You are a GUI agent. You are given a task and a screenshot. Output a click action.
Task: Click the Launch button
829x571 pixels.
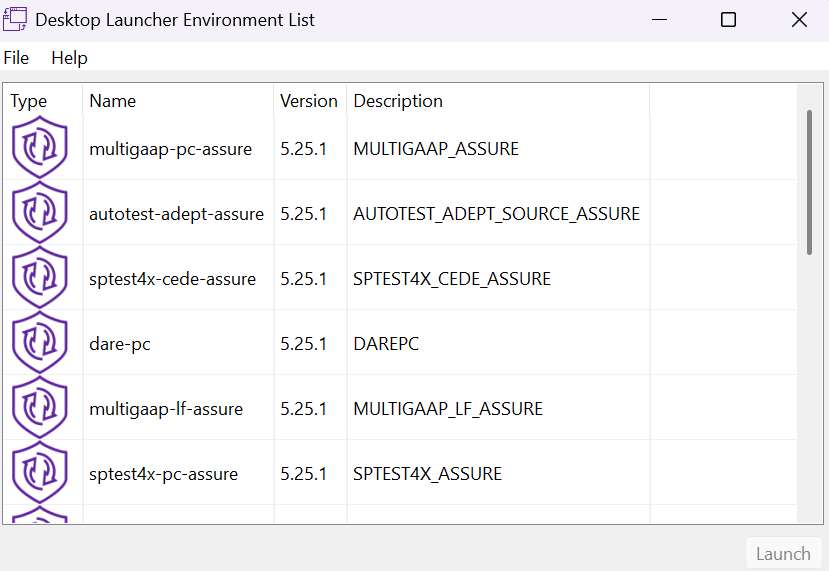783,554
